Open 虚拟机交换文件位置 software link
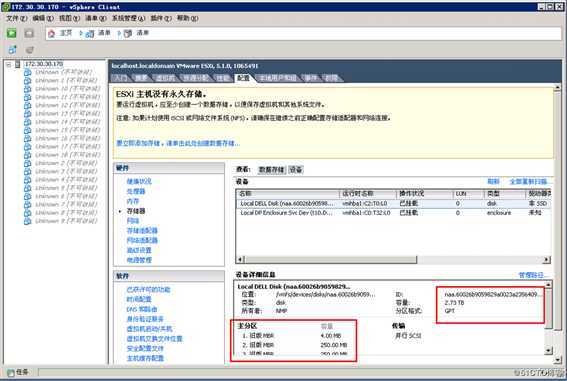The width and height of the screenshot is (567, 381). [155, 339]
